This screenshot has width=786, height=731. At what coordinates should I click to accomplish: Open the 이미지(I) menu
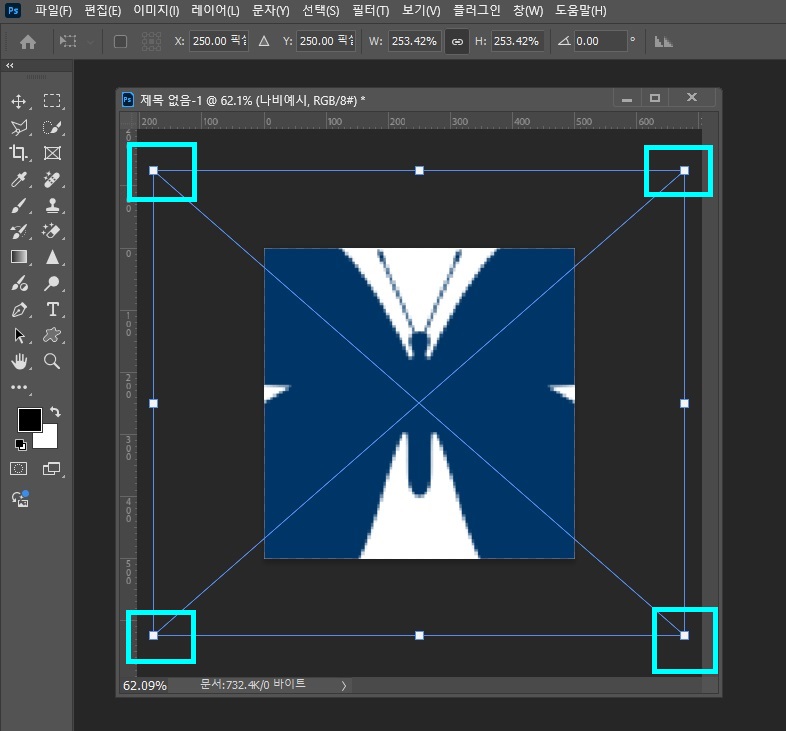point(156,11)
